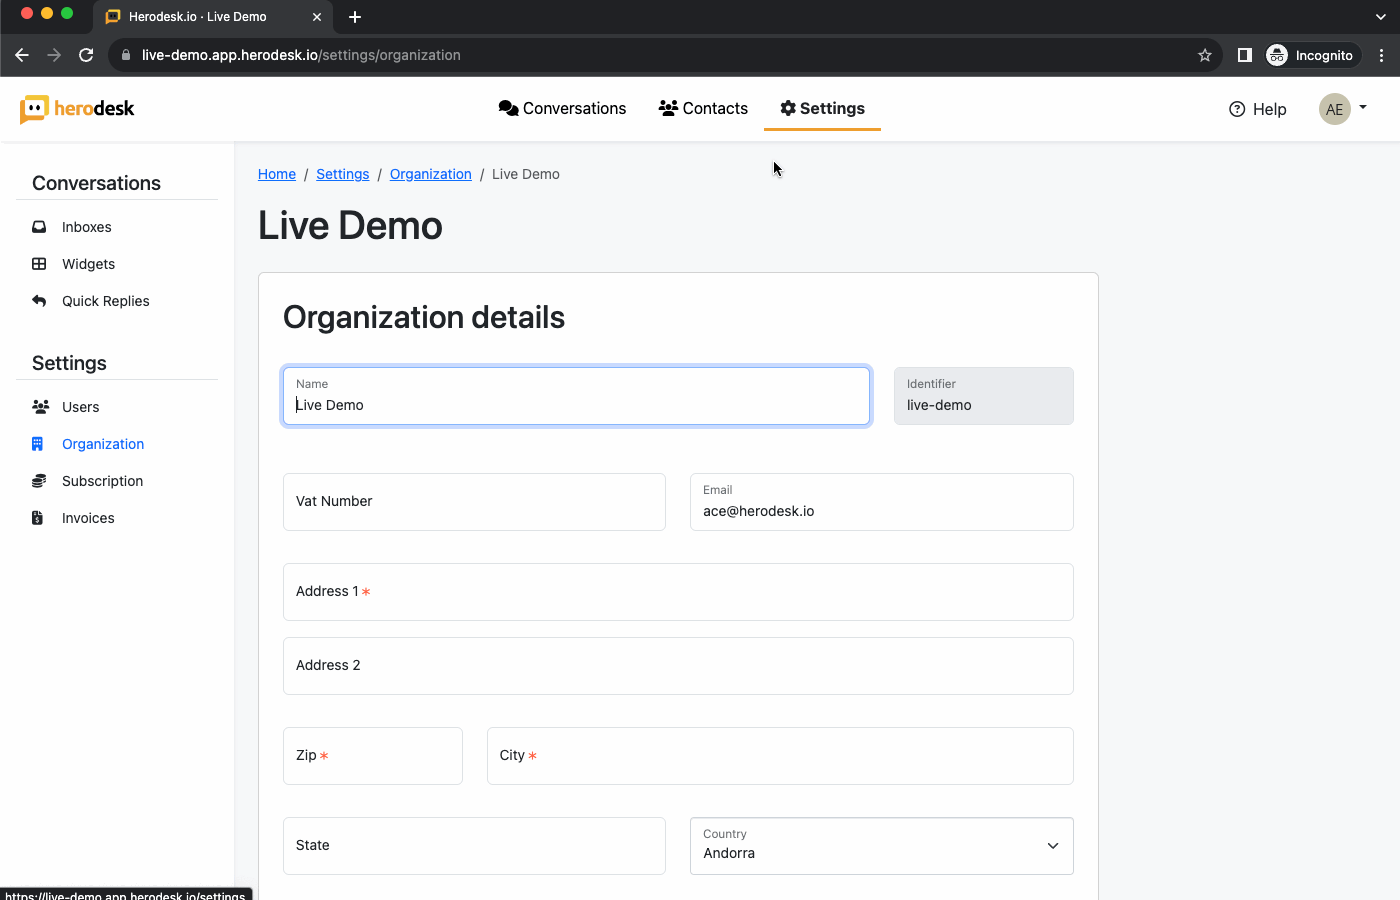The height and width of the screenshot is (900, 1400).
Task: Open the Chrome three-dot menu
Action: coord(1381,55)
